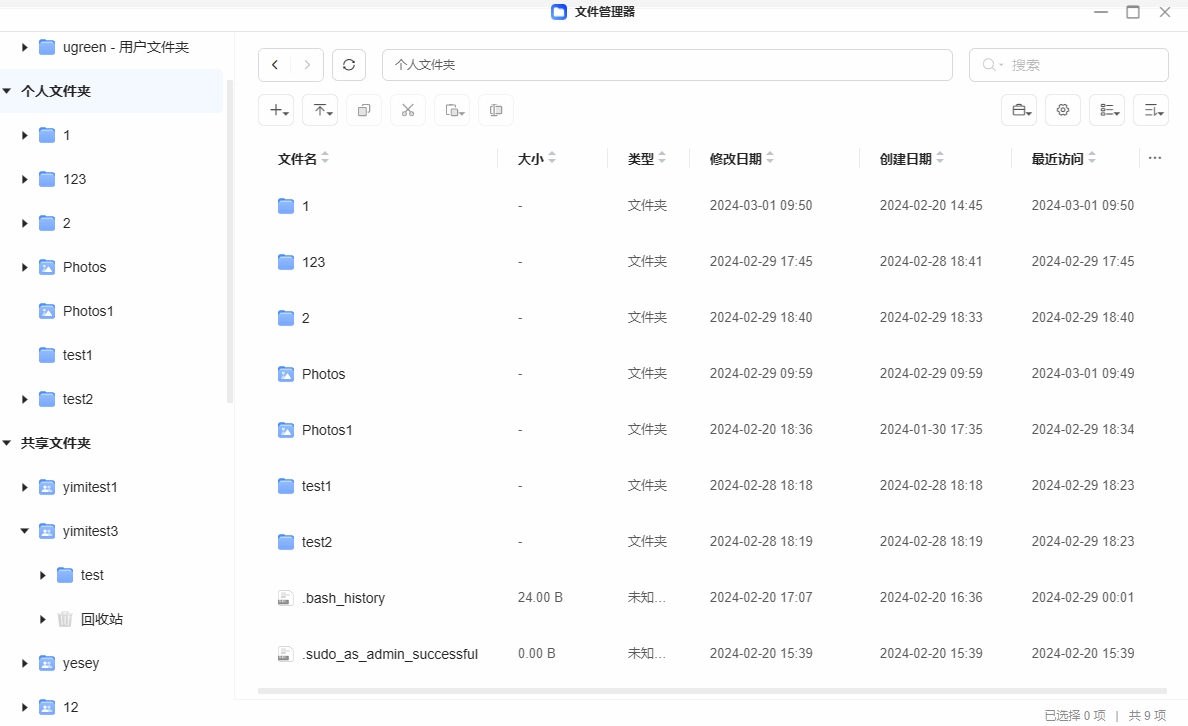Collapse the 共享文件夹 tree section
Image resolution: width=1188 pixels, height=726 pixels.
pyautogui.click(x=7, y=443)
